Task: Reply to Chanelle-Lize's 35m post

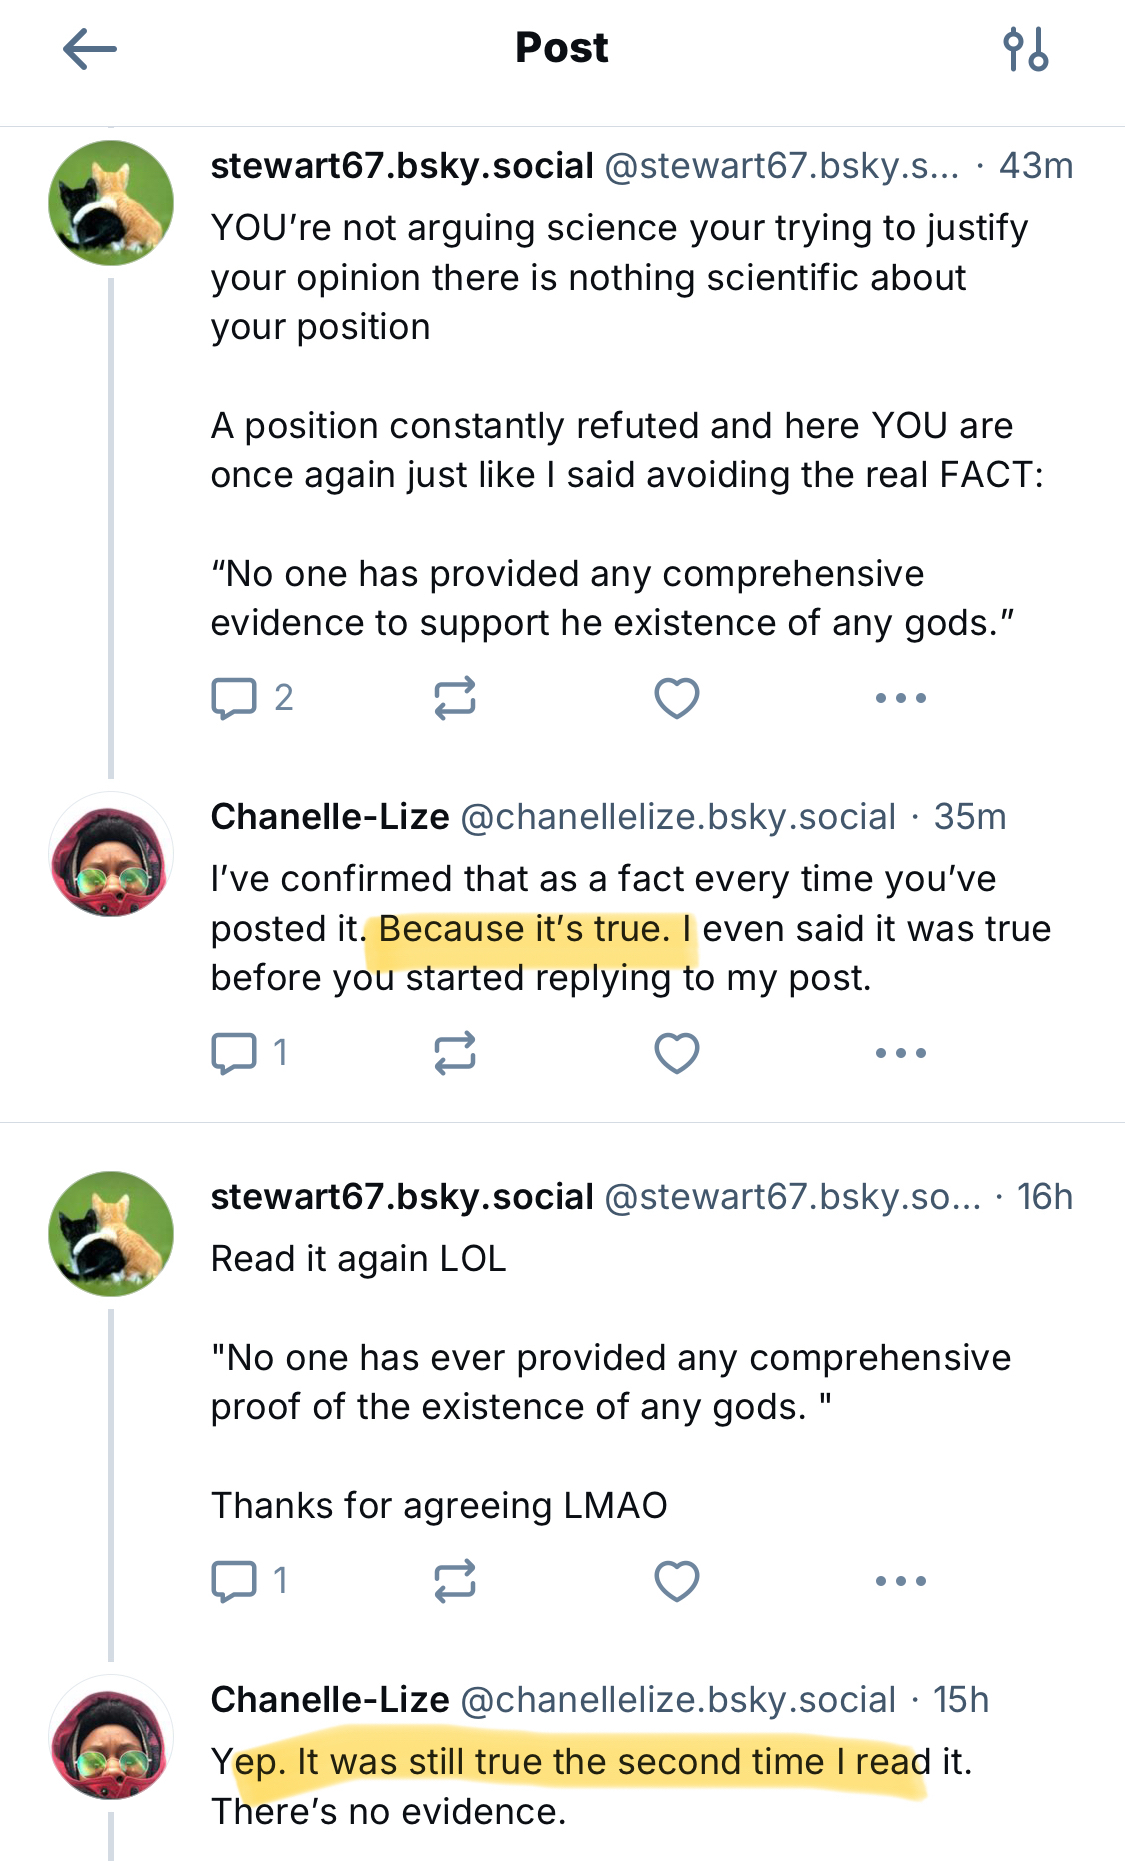Action: click(x=235, y=1053)
